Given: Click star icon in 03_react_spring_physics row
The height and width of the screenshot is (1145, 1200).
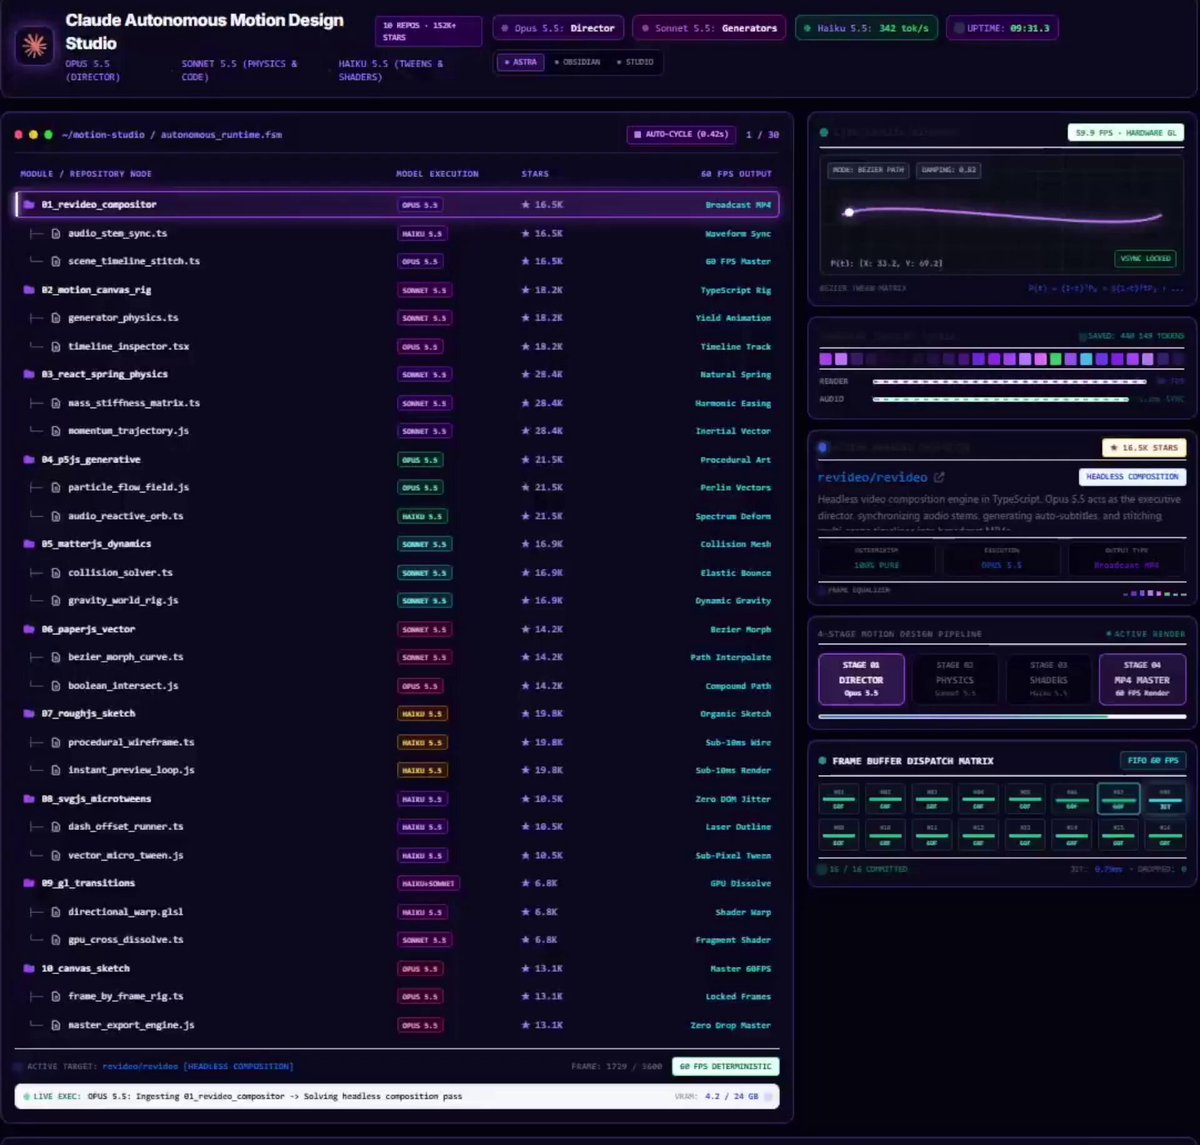Looking at the screenshot, I should point(526,375).
